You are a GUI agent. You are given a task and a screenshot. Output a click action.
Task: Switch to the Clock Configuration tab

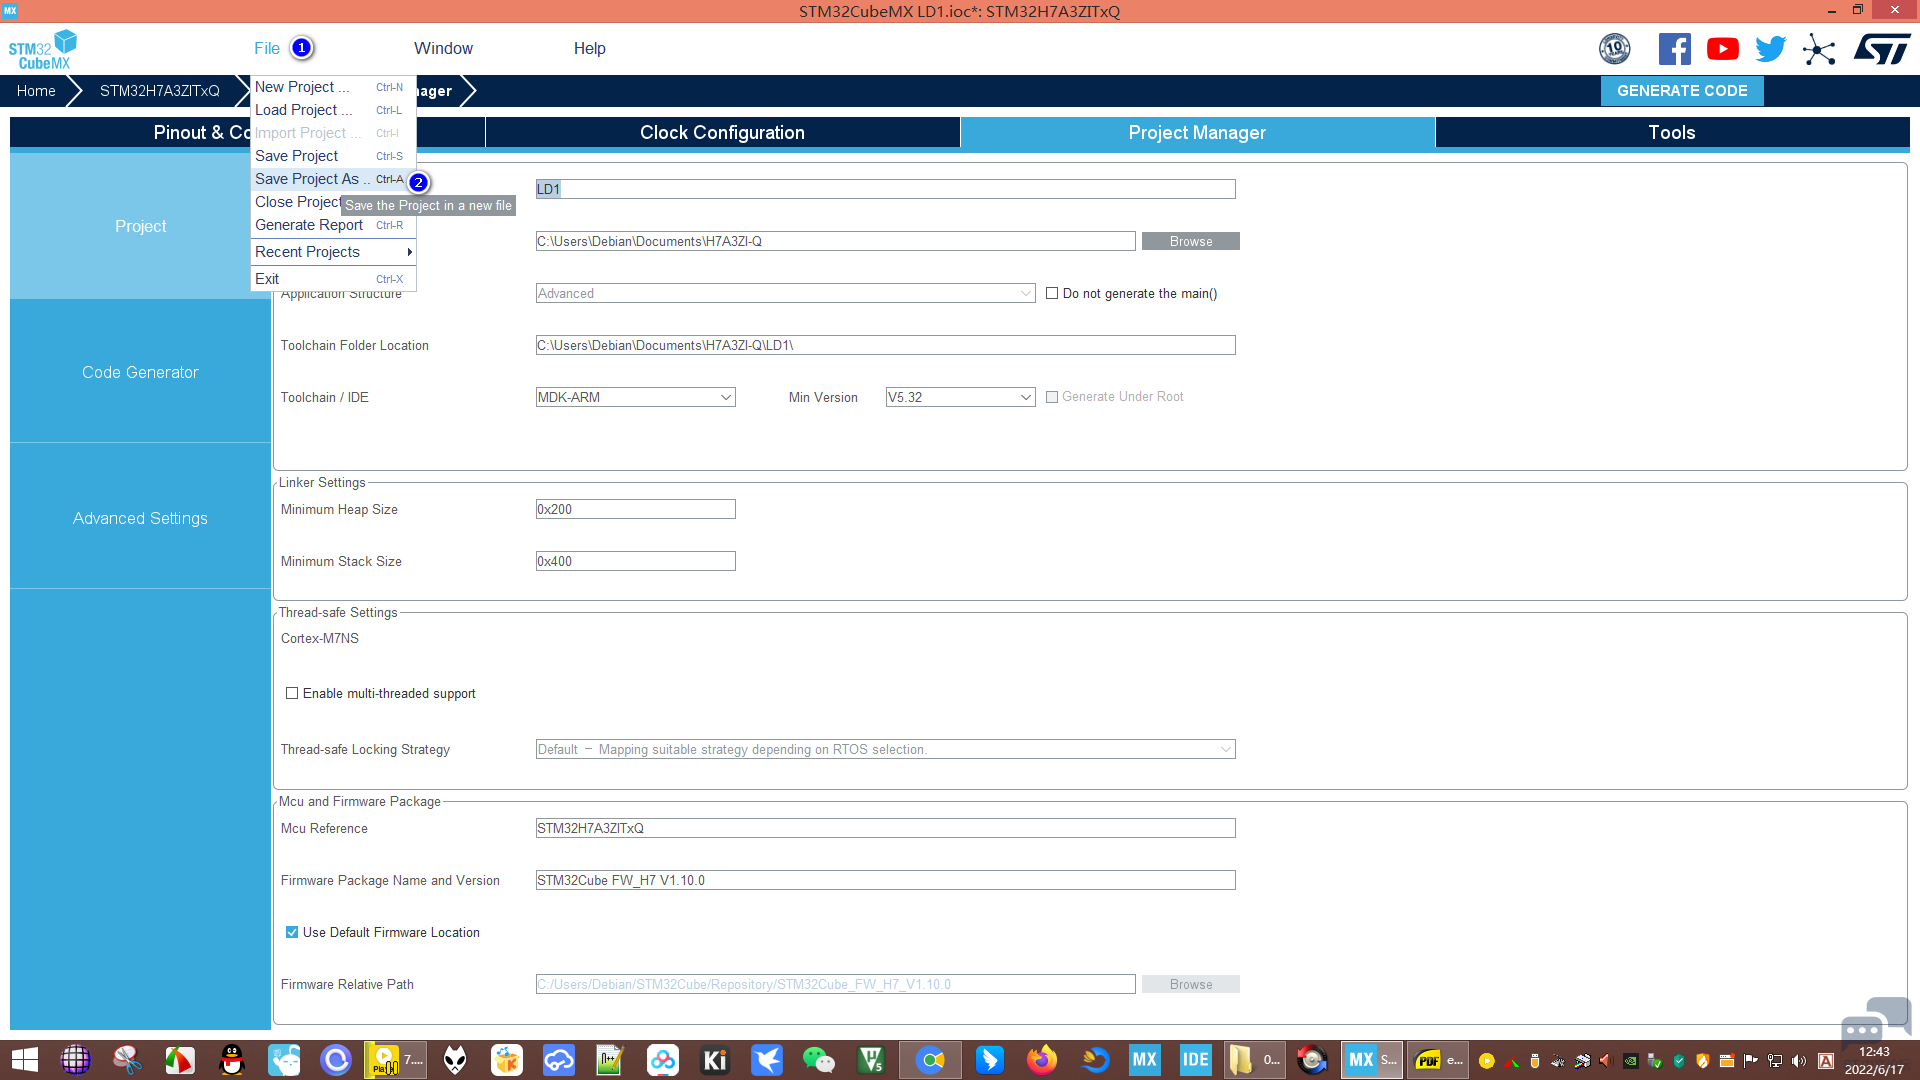pyautogui.click(x=722, y=133)
